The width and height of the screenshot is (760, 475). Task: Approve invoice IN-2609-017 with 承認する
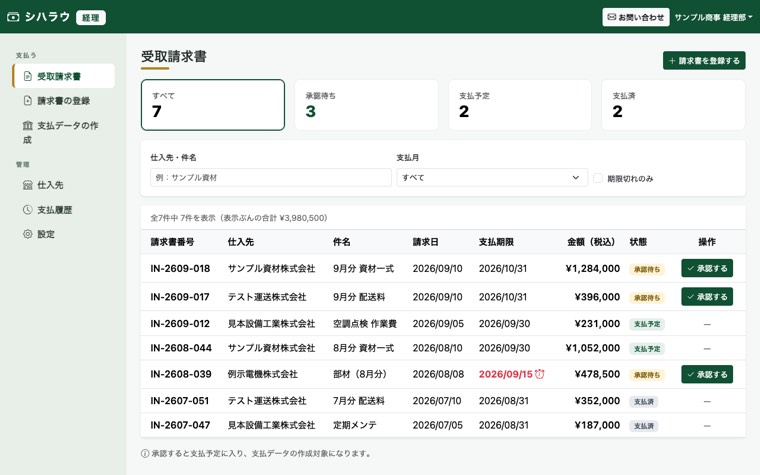[x=707, y=297]
